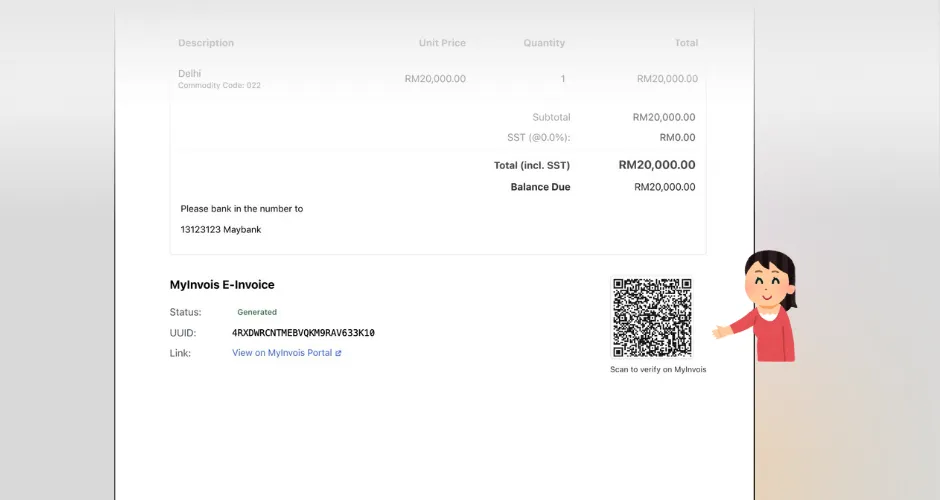Click the Quantity column header
The image size is (940, 500).
(544, 43)
